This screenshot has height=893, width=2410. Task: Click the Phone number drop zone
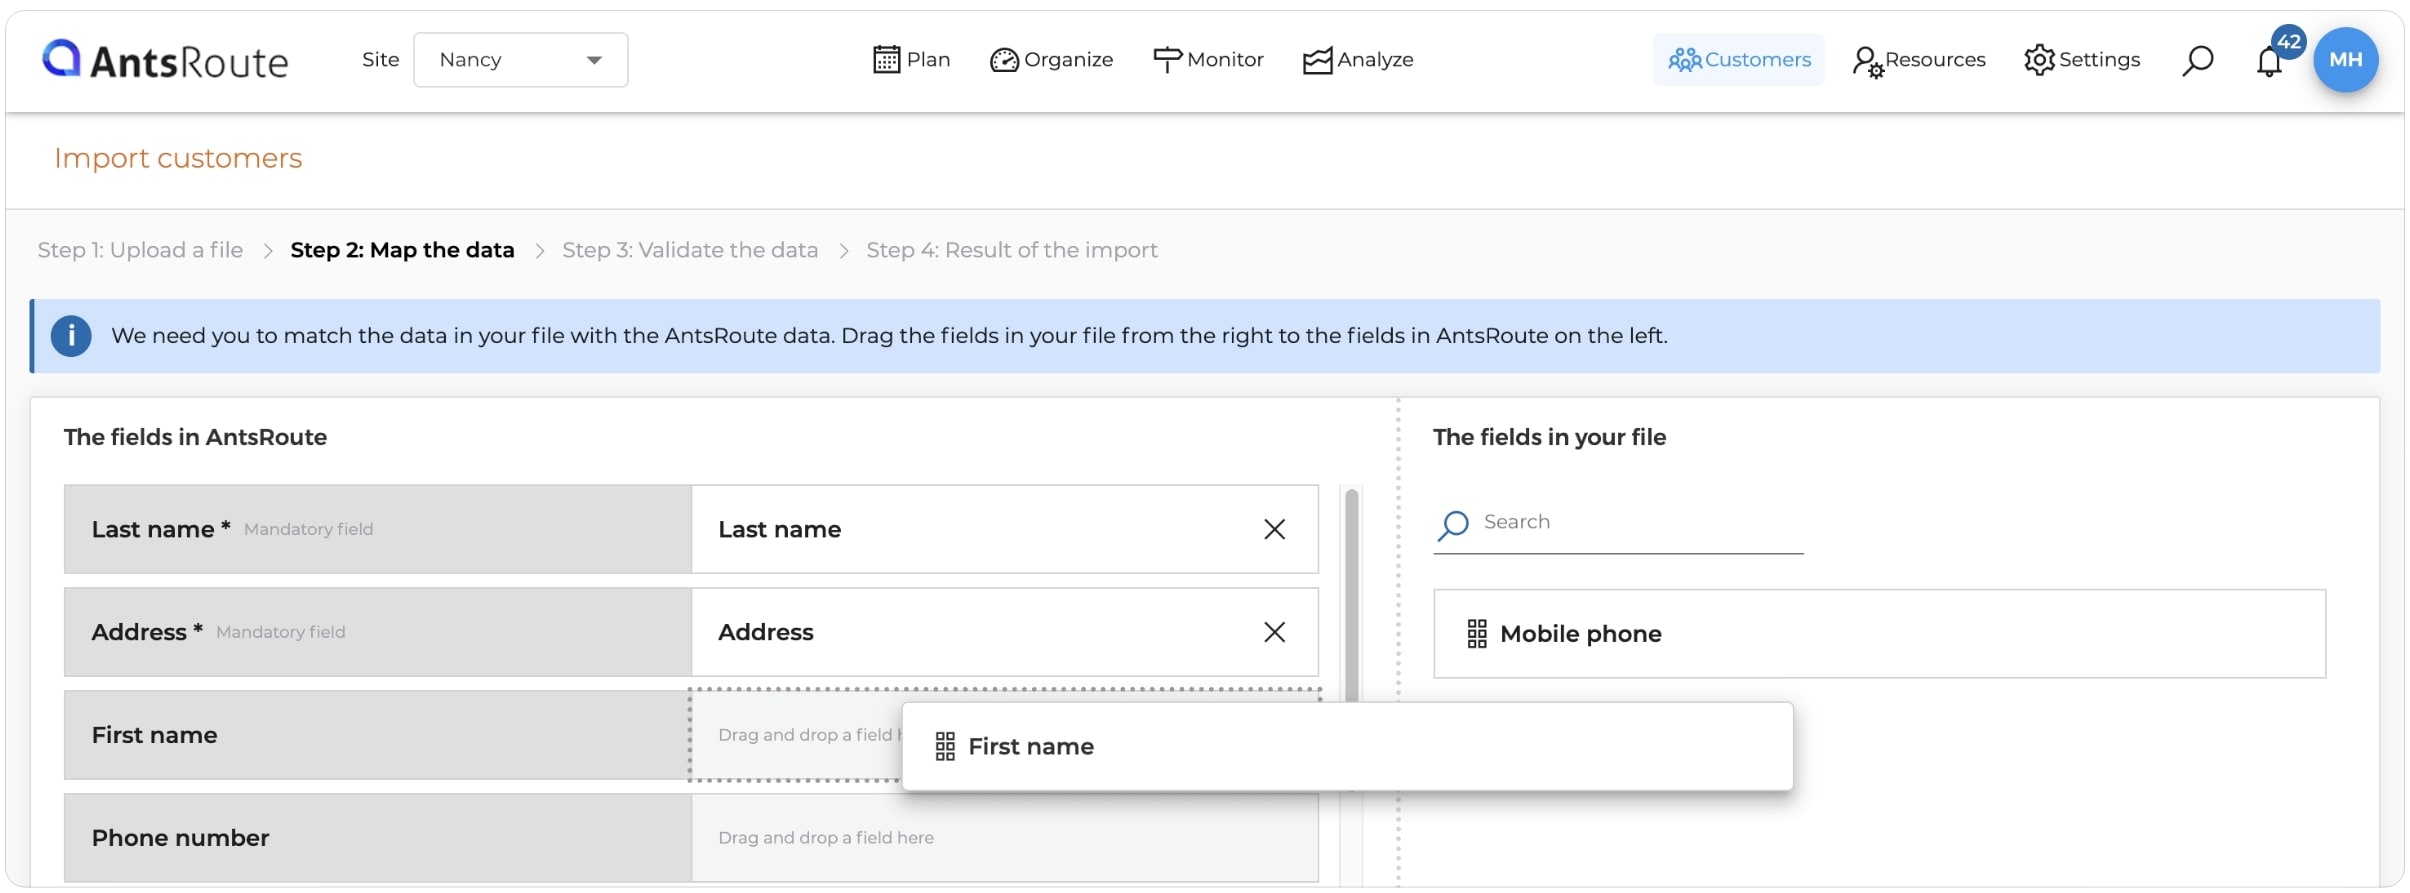[x=1004, y=838]
